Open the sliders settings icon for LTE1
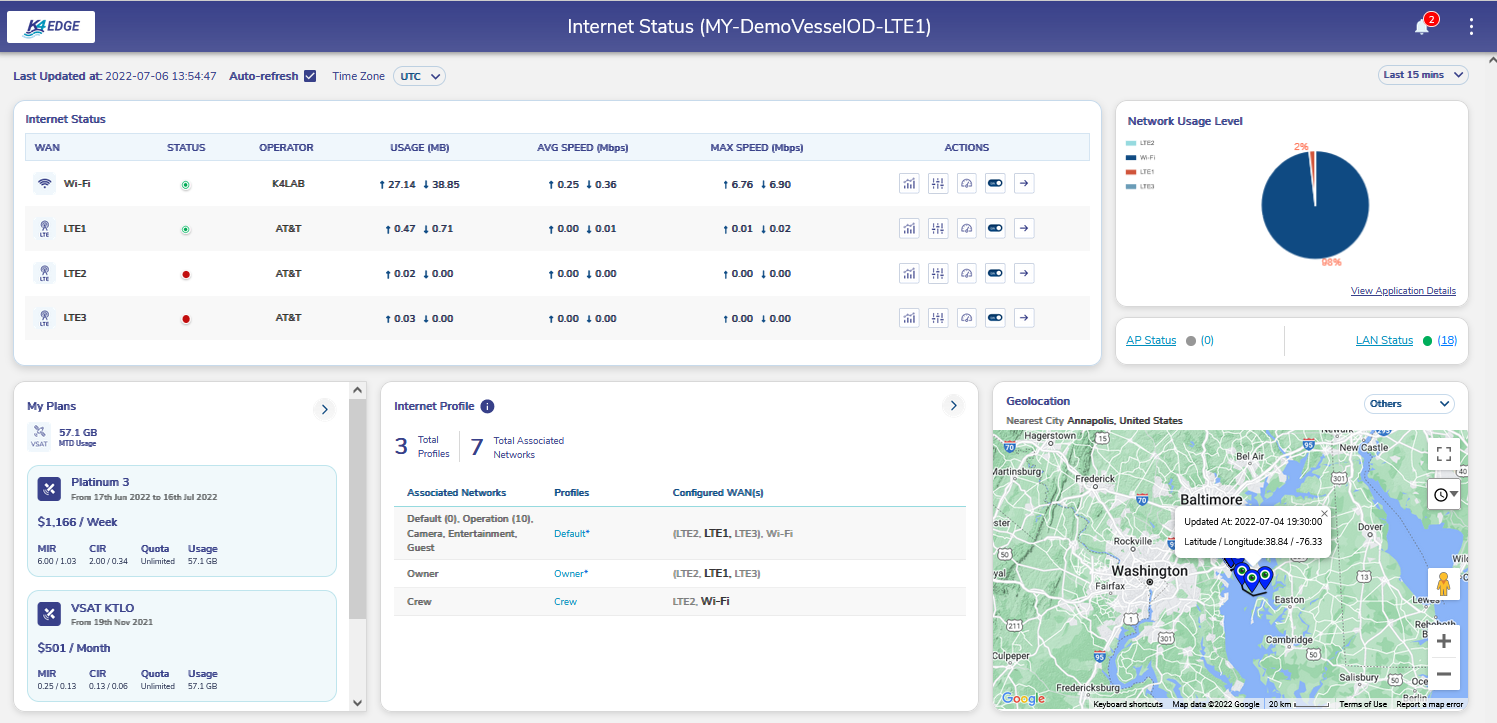This screenshot has width=1497, height=723. 937,229
